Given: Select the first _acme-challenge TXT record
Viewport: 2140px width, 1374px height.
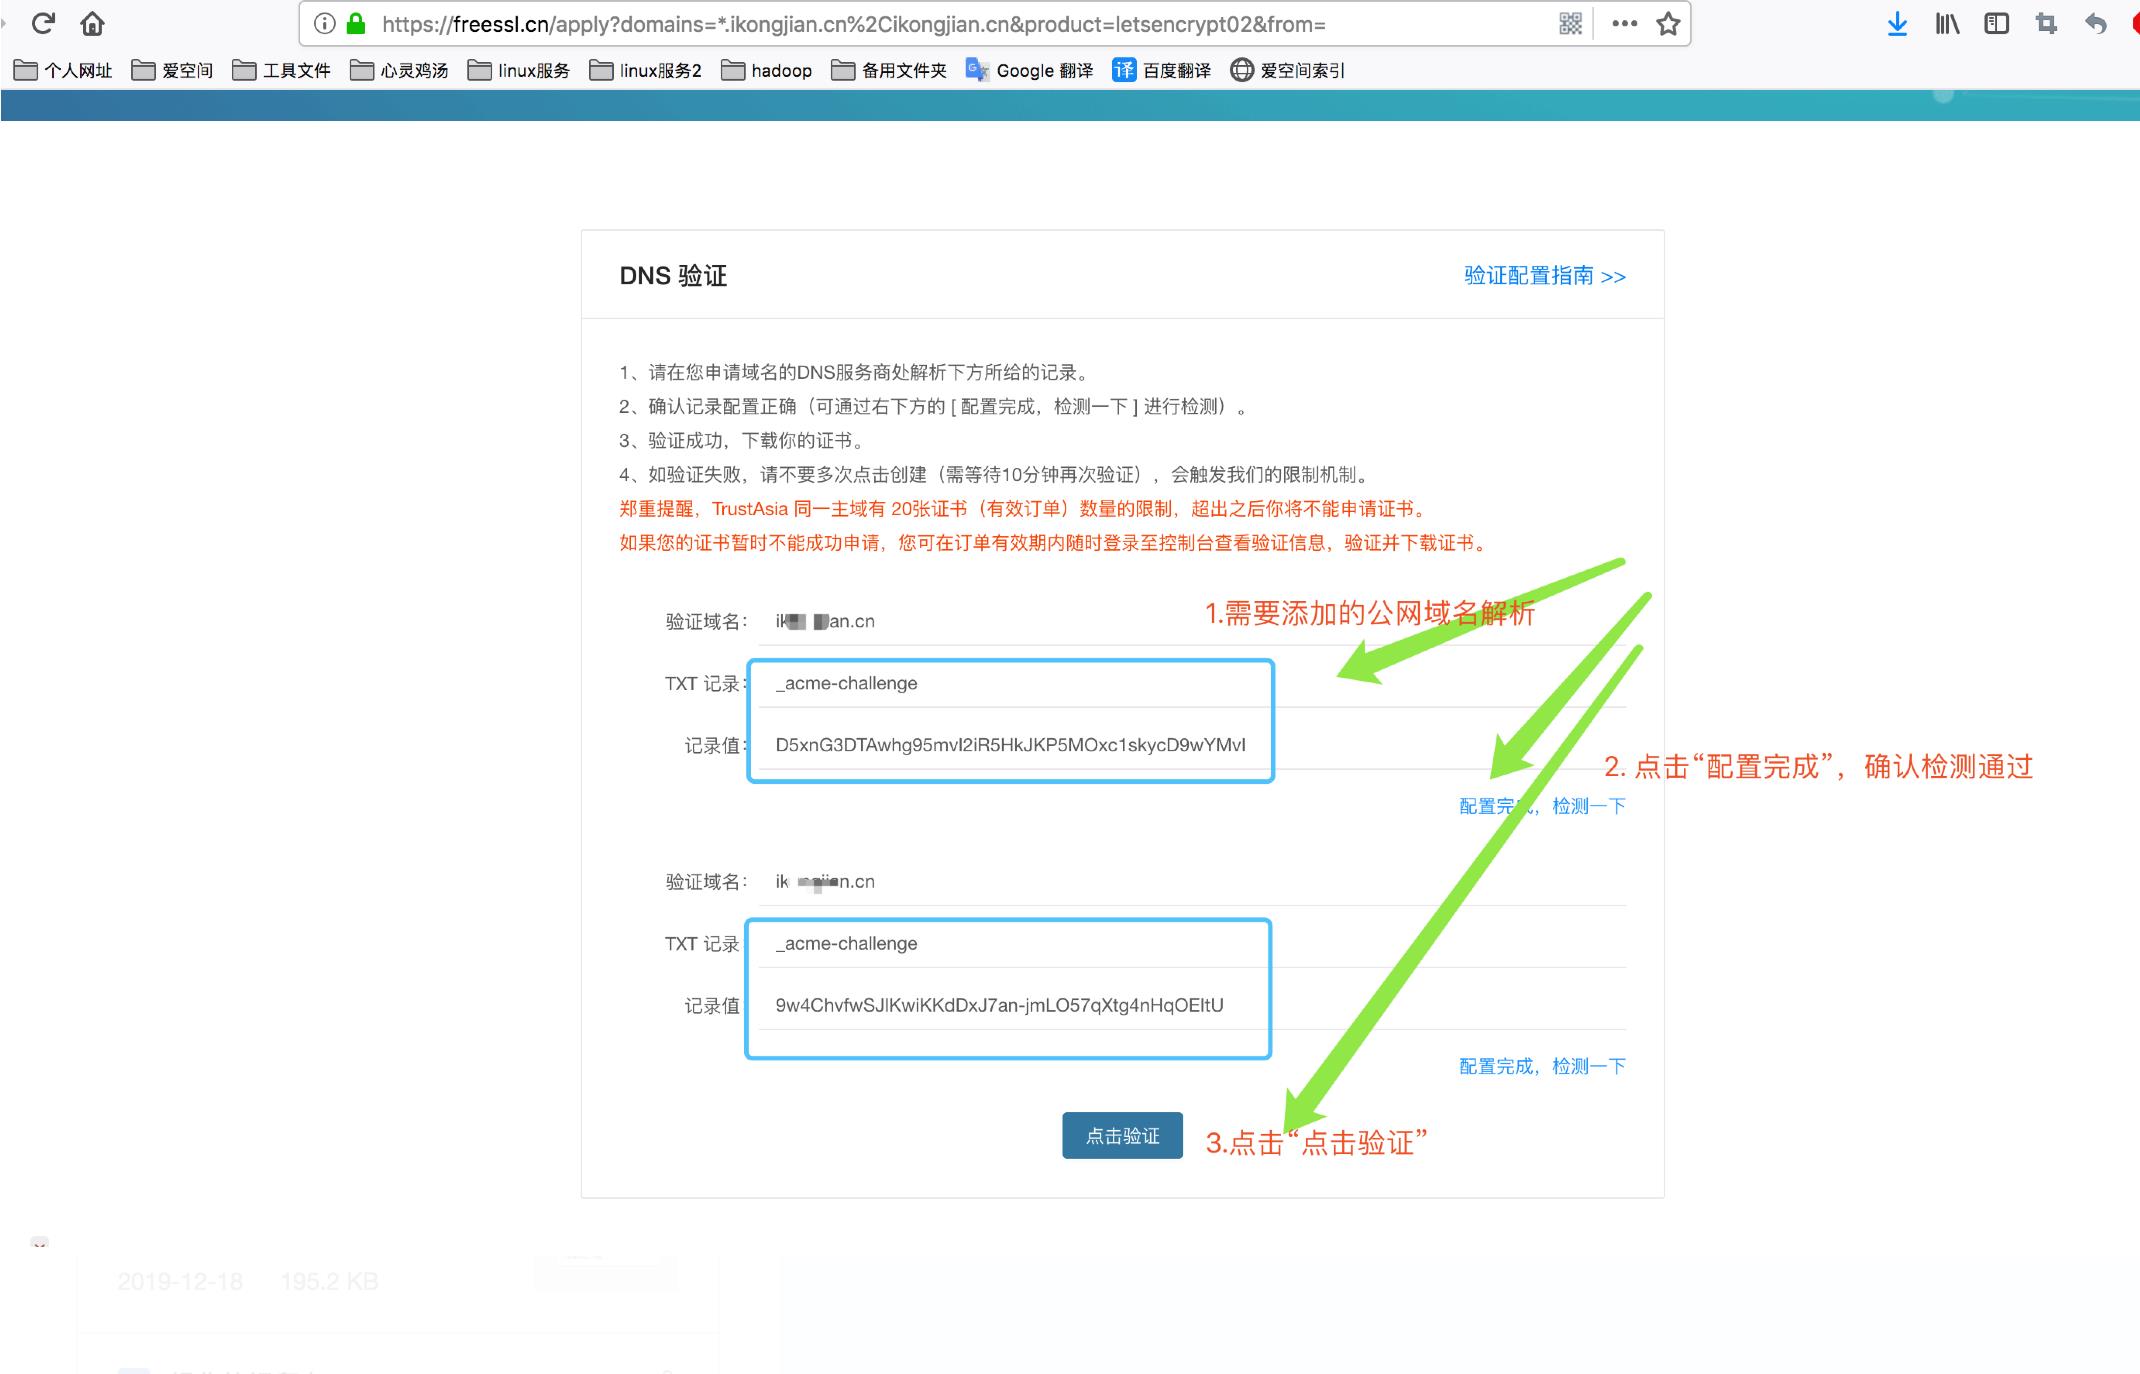Looking at the screenshot, I should tap(846, 683).
